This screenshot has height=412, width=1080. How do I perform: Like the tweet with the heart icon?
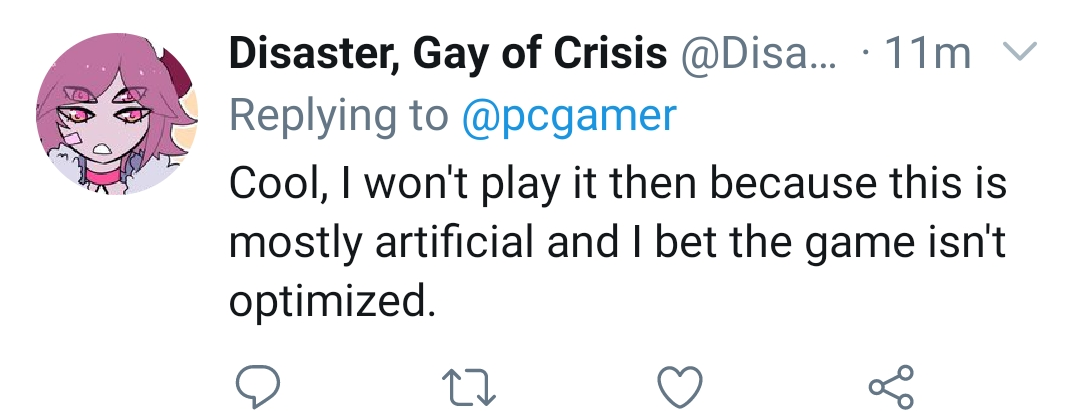[680, 384]
